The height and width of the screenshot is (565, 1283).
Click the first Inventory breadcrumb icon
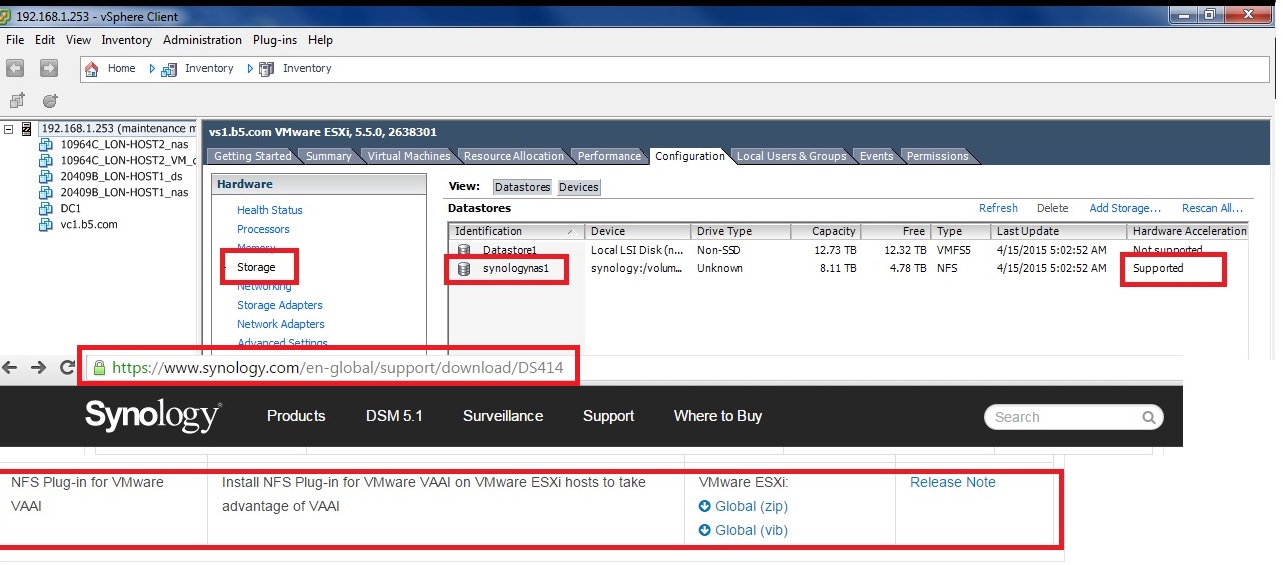point(169,68)
